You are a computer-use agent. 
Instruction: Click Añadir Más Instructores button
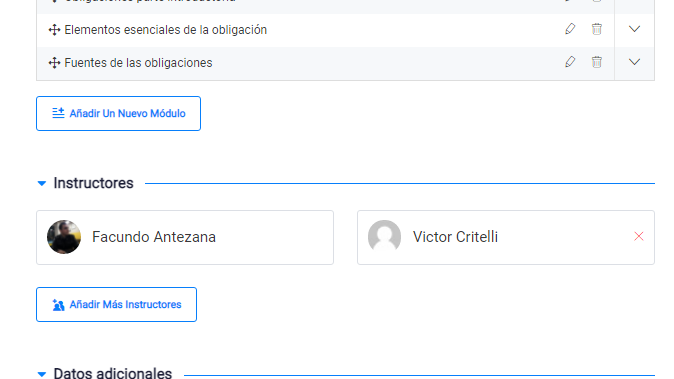coord(116,304)
